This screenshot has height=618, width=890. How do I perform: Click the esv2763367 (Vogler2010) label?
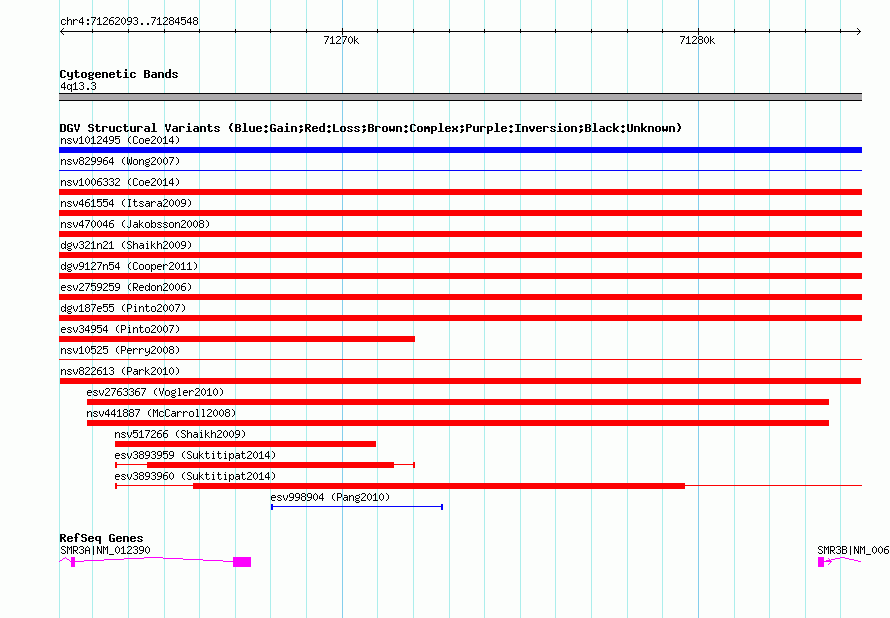[155, 392]
